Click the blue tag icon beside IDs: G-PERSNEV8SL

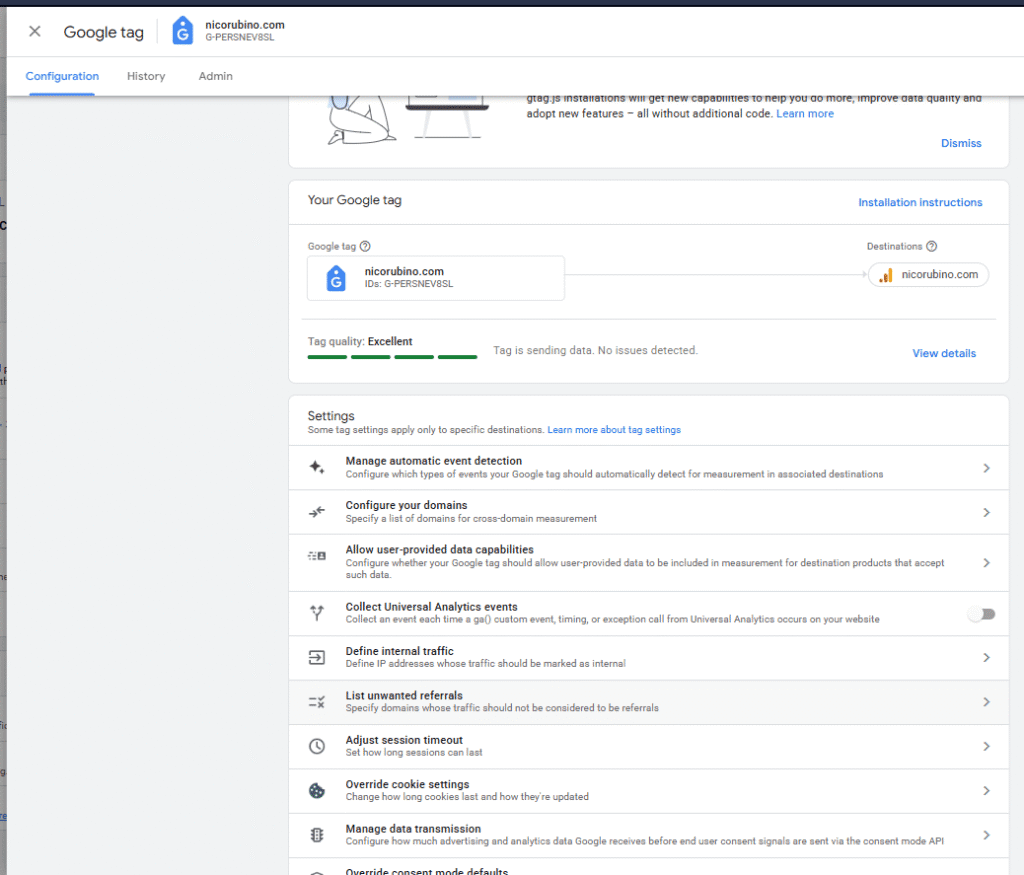[x=336, y=278]
